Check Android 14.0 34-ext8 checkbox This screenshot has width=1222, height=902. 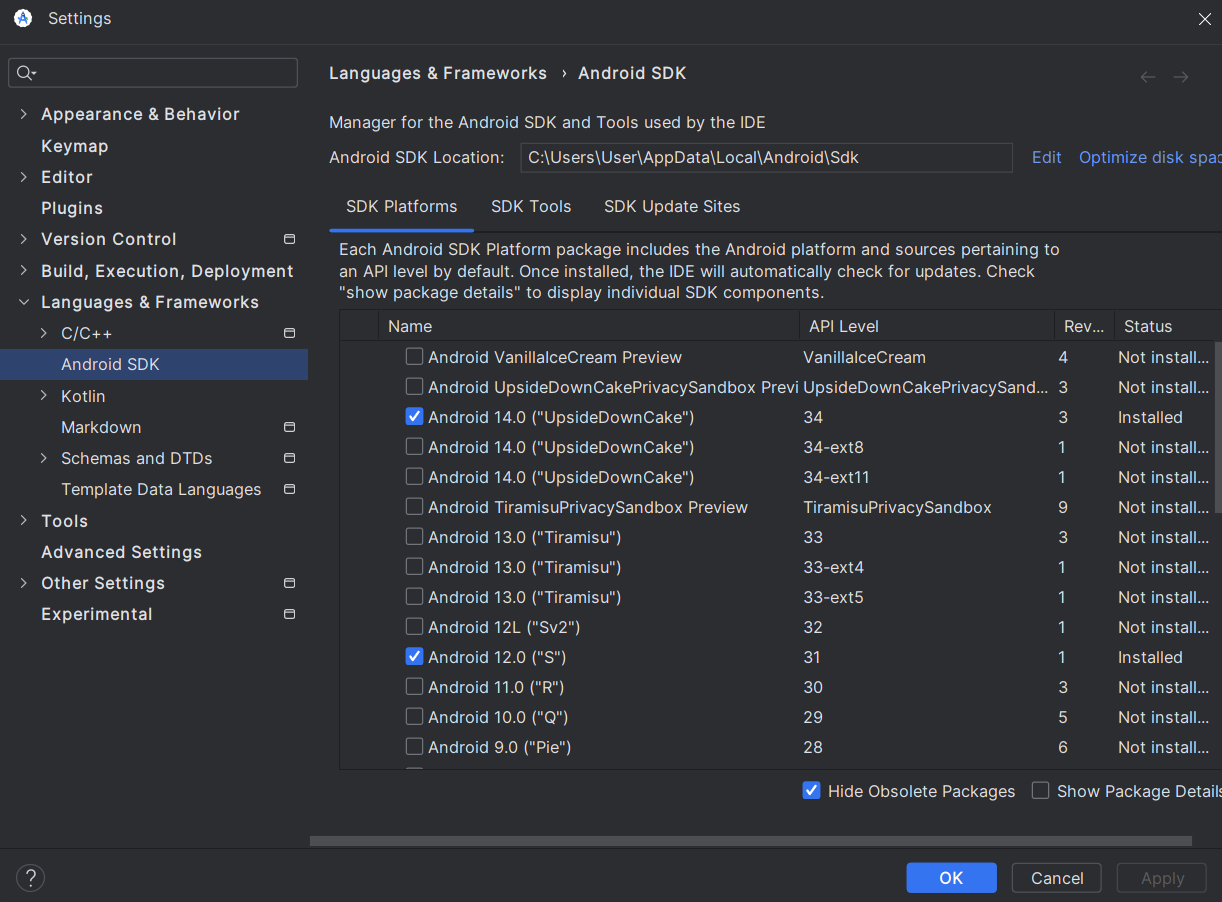click(414, 447)
